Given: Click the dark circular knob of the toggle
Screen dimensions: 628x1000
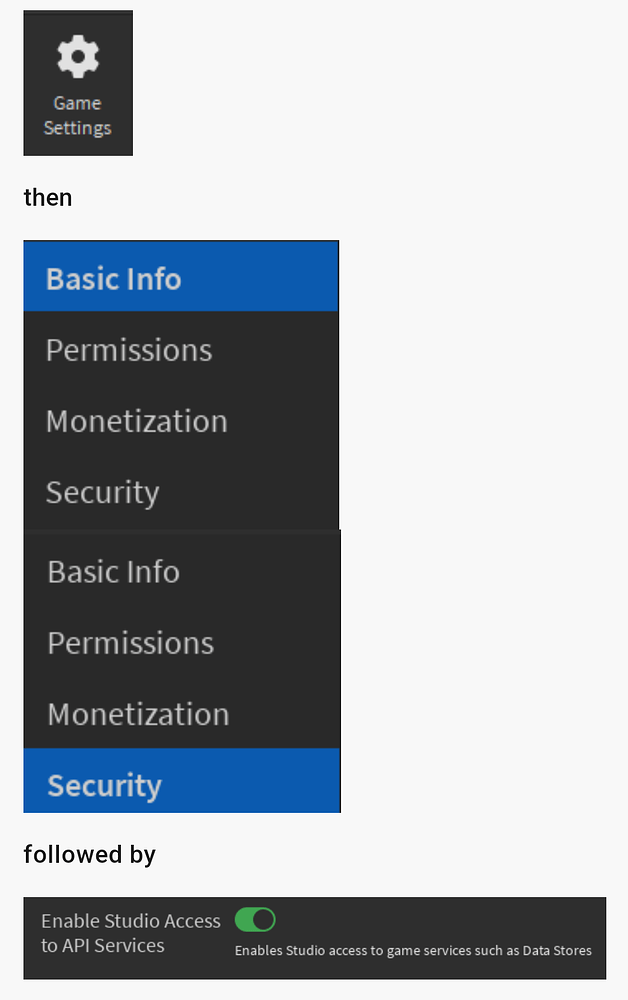Looking at the screenshot, I should tap(264, 920).
